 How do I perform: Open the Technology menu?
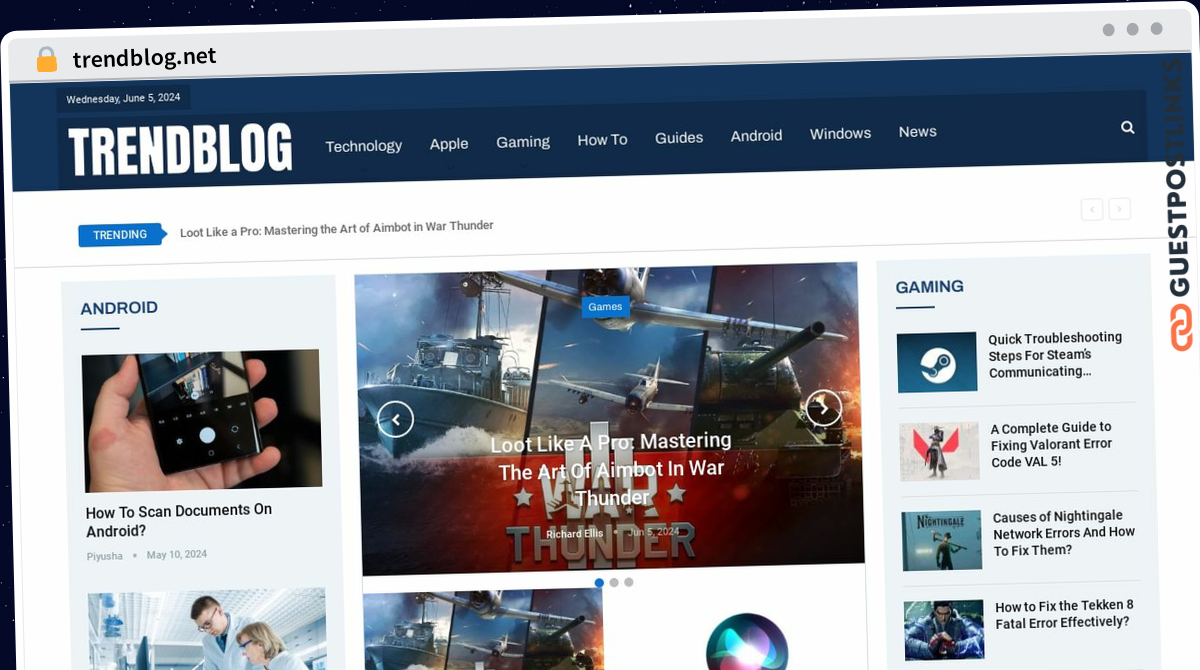pyautogui.click(x=364, y=146)
